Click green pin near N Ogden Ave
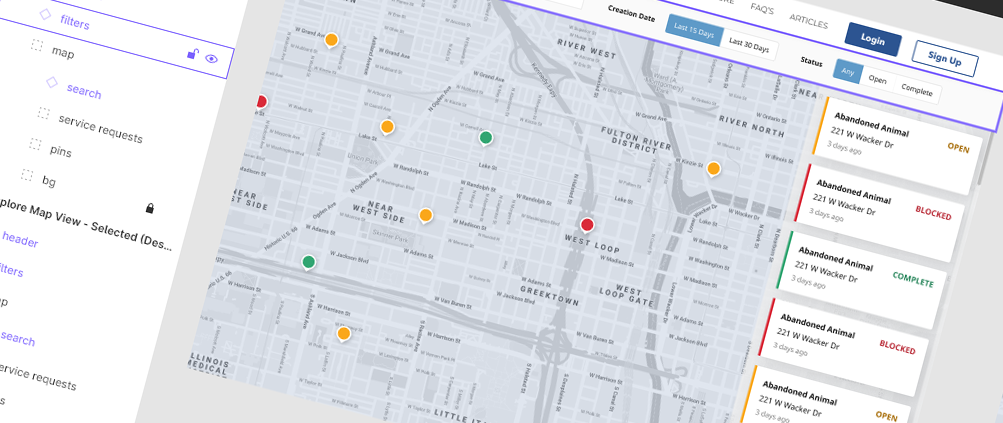 click(486, 137)
